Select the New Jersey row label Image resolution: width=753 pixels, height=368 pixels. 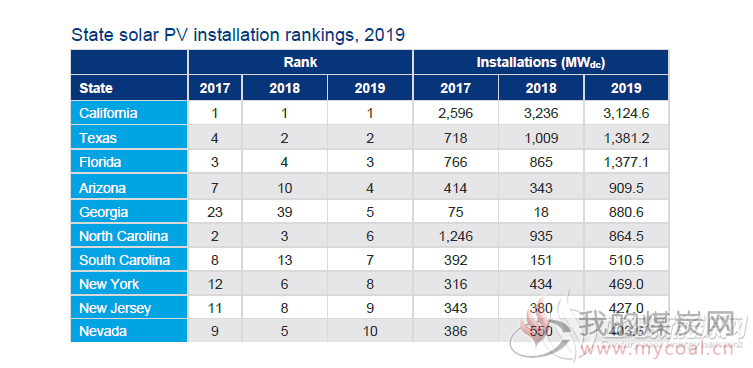pyautogui.click(x=129, y=308)
